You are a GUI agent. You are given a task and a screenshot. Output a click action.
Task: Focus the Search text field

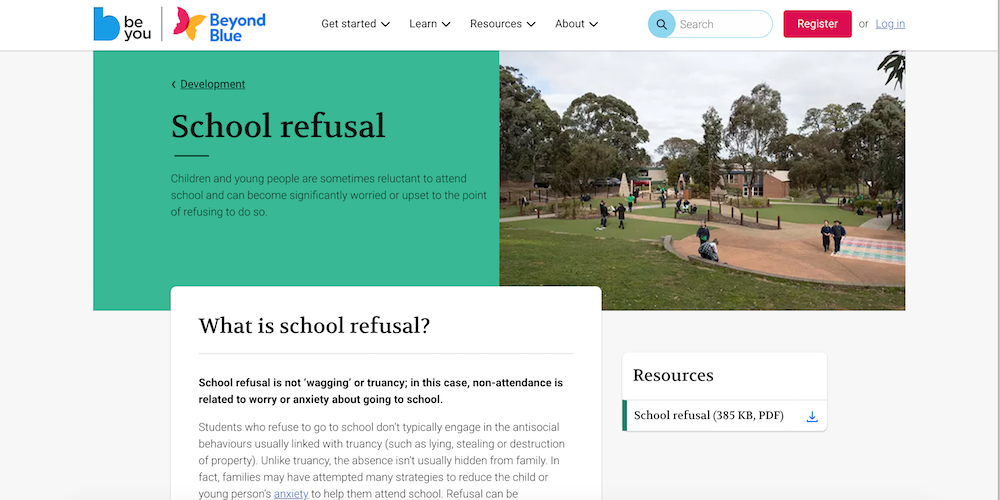pos(720,24)
